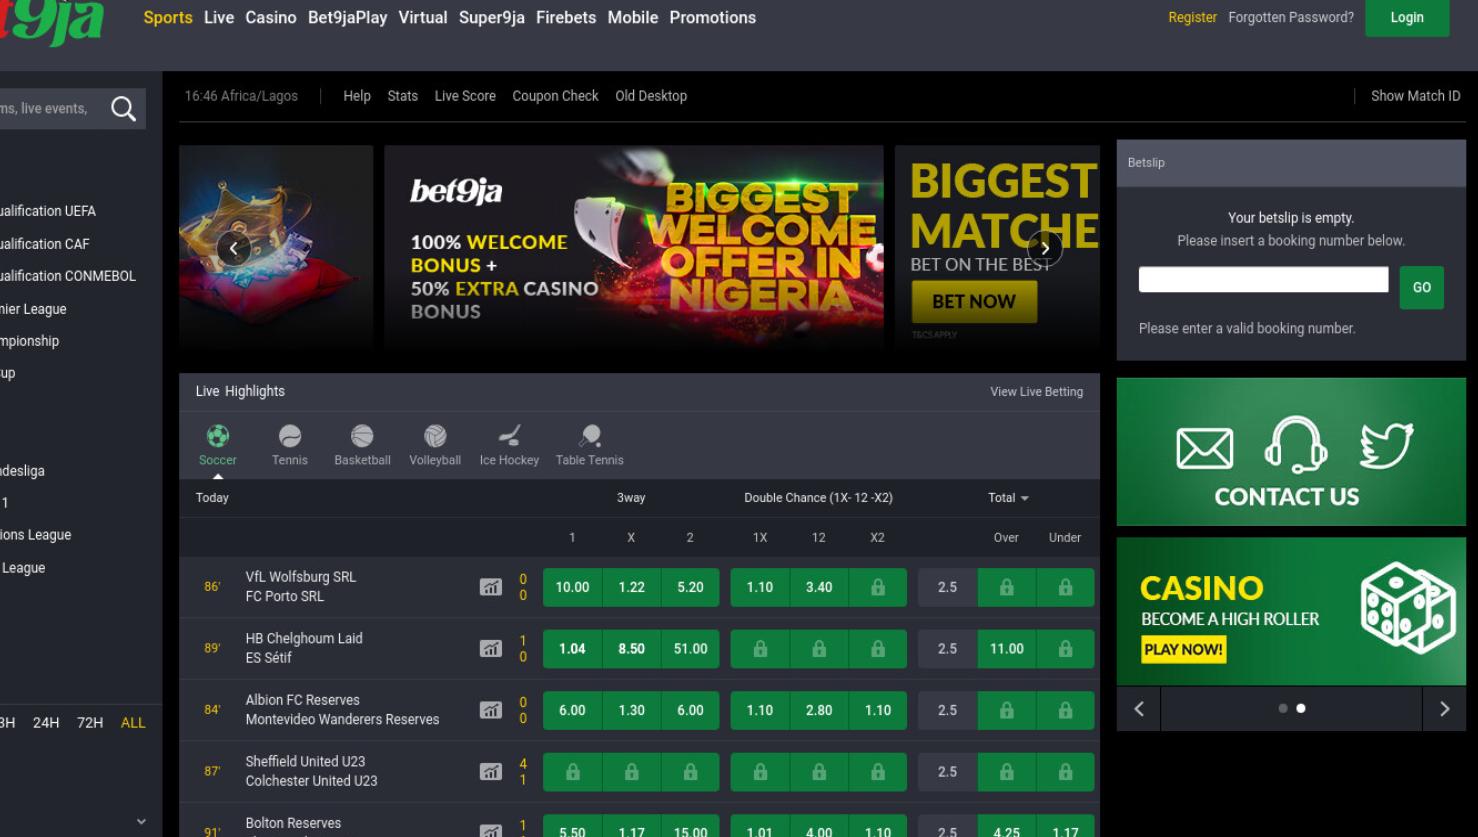Select Over 11.00 for HB Chelghoum Laid match

[x=1006, y=649]
